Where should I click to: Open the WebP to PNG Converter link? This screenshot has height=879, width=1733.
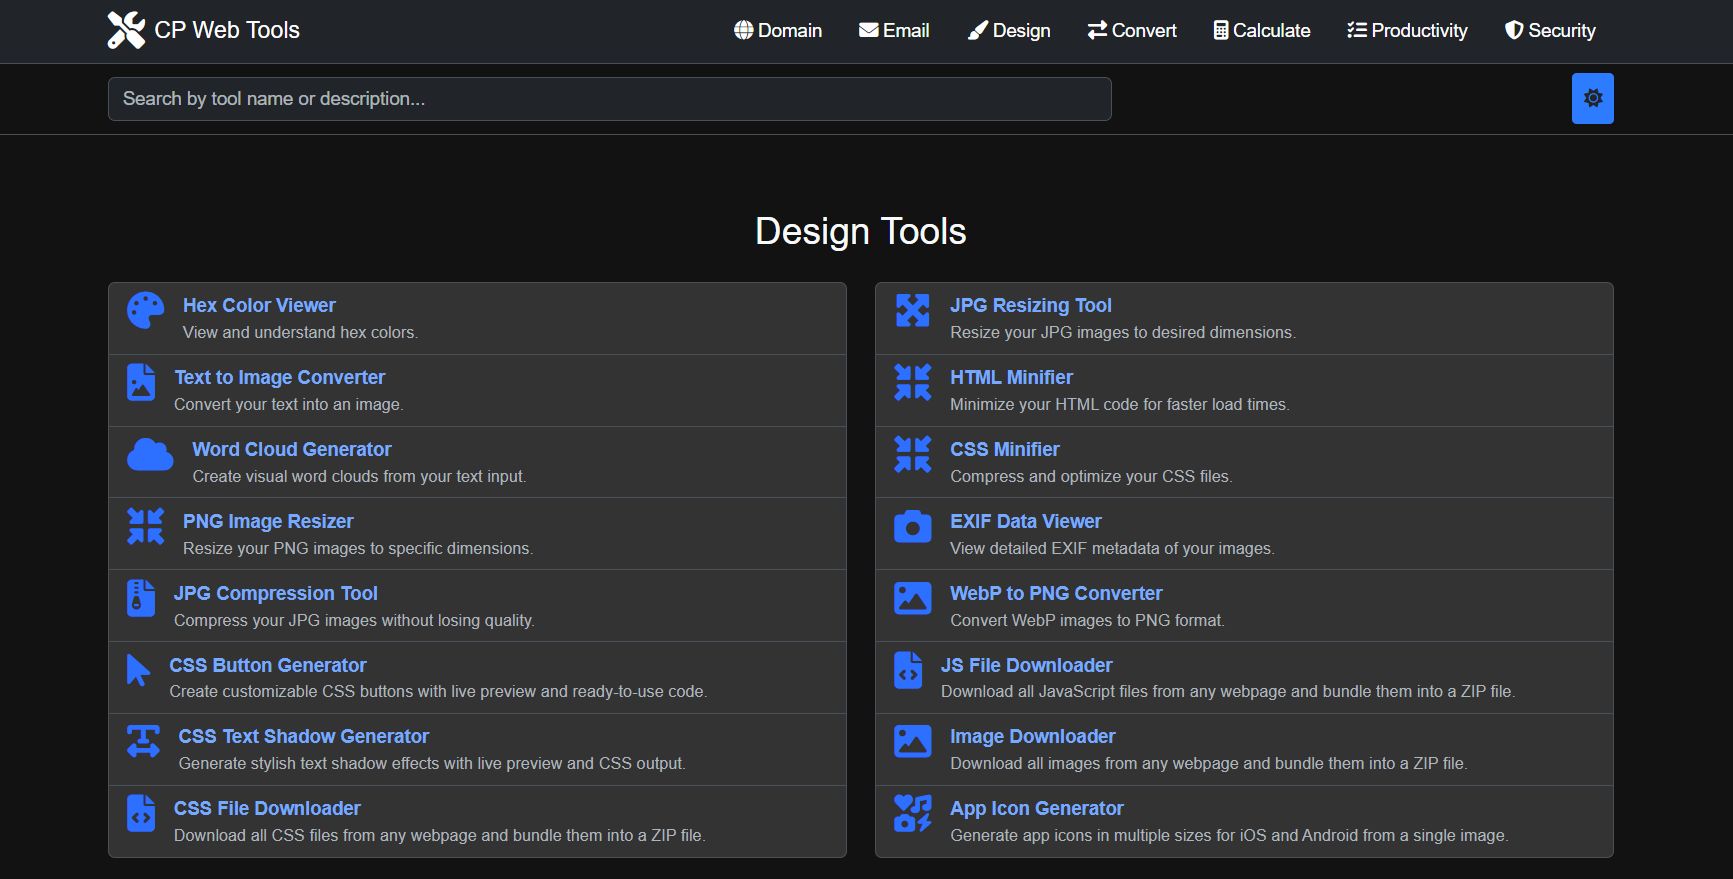(x=1055, y=593)
